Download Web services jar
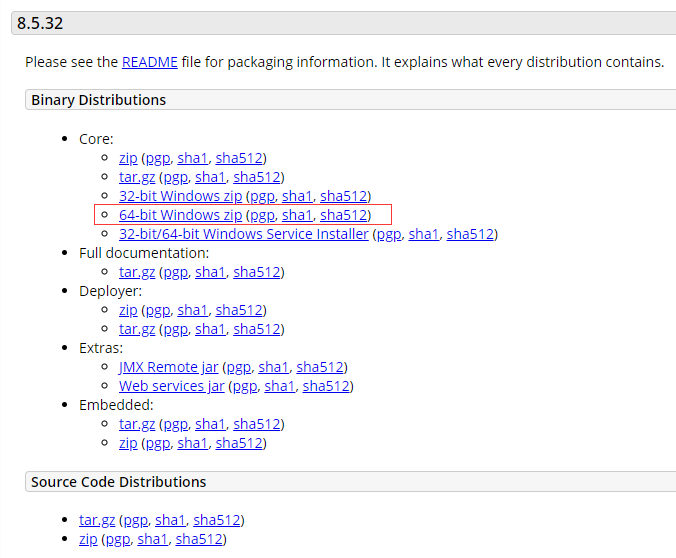This screenshot has width=676, height=558. click(x=172, y=386)
